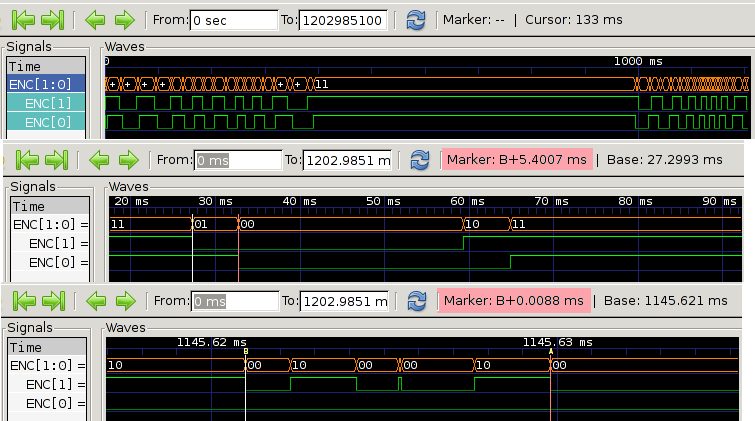Click Time header in top Signals panel
This screenshot has width=755, height=421.
pyautogui.click(x=46, y=66)
